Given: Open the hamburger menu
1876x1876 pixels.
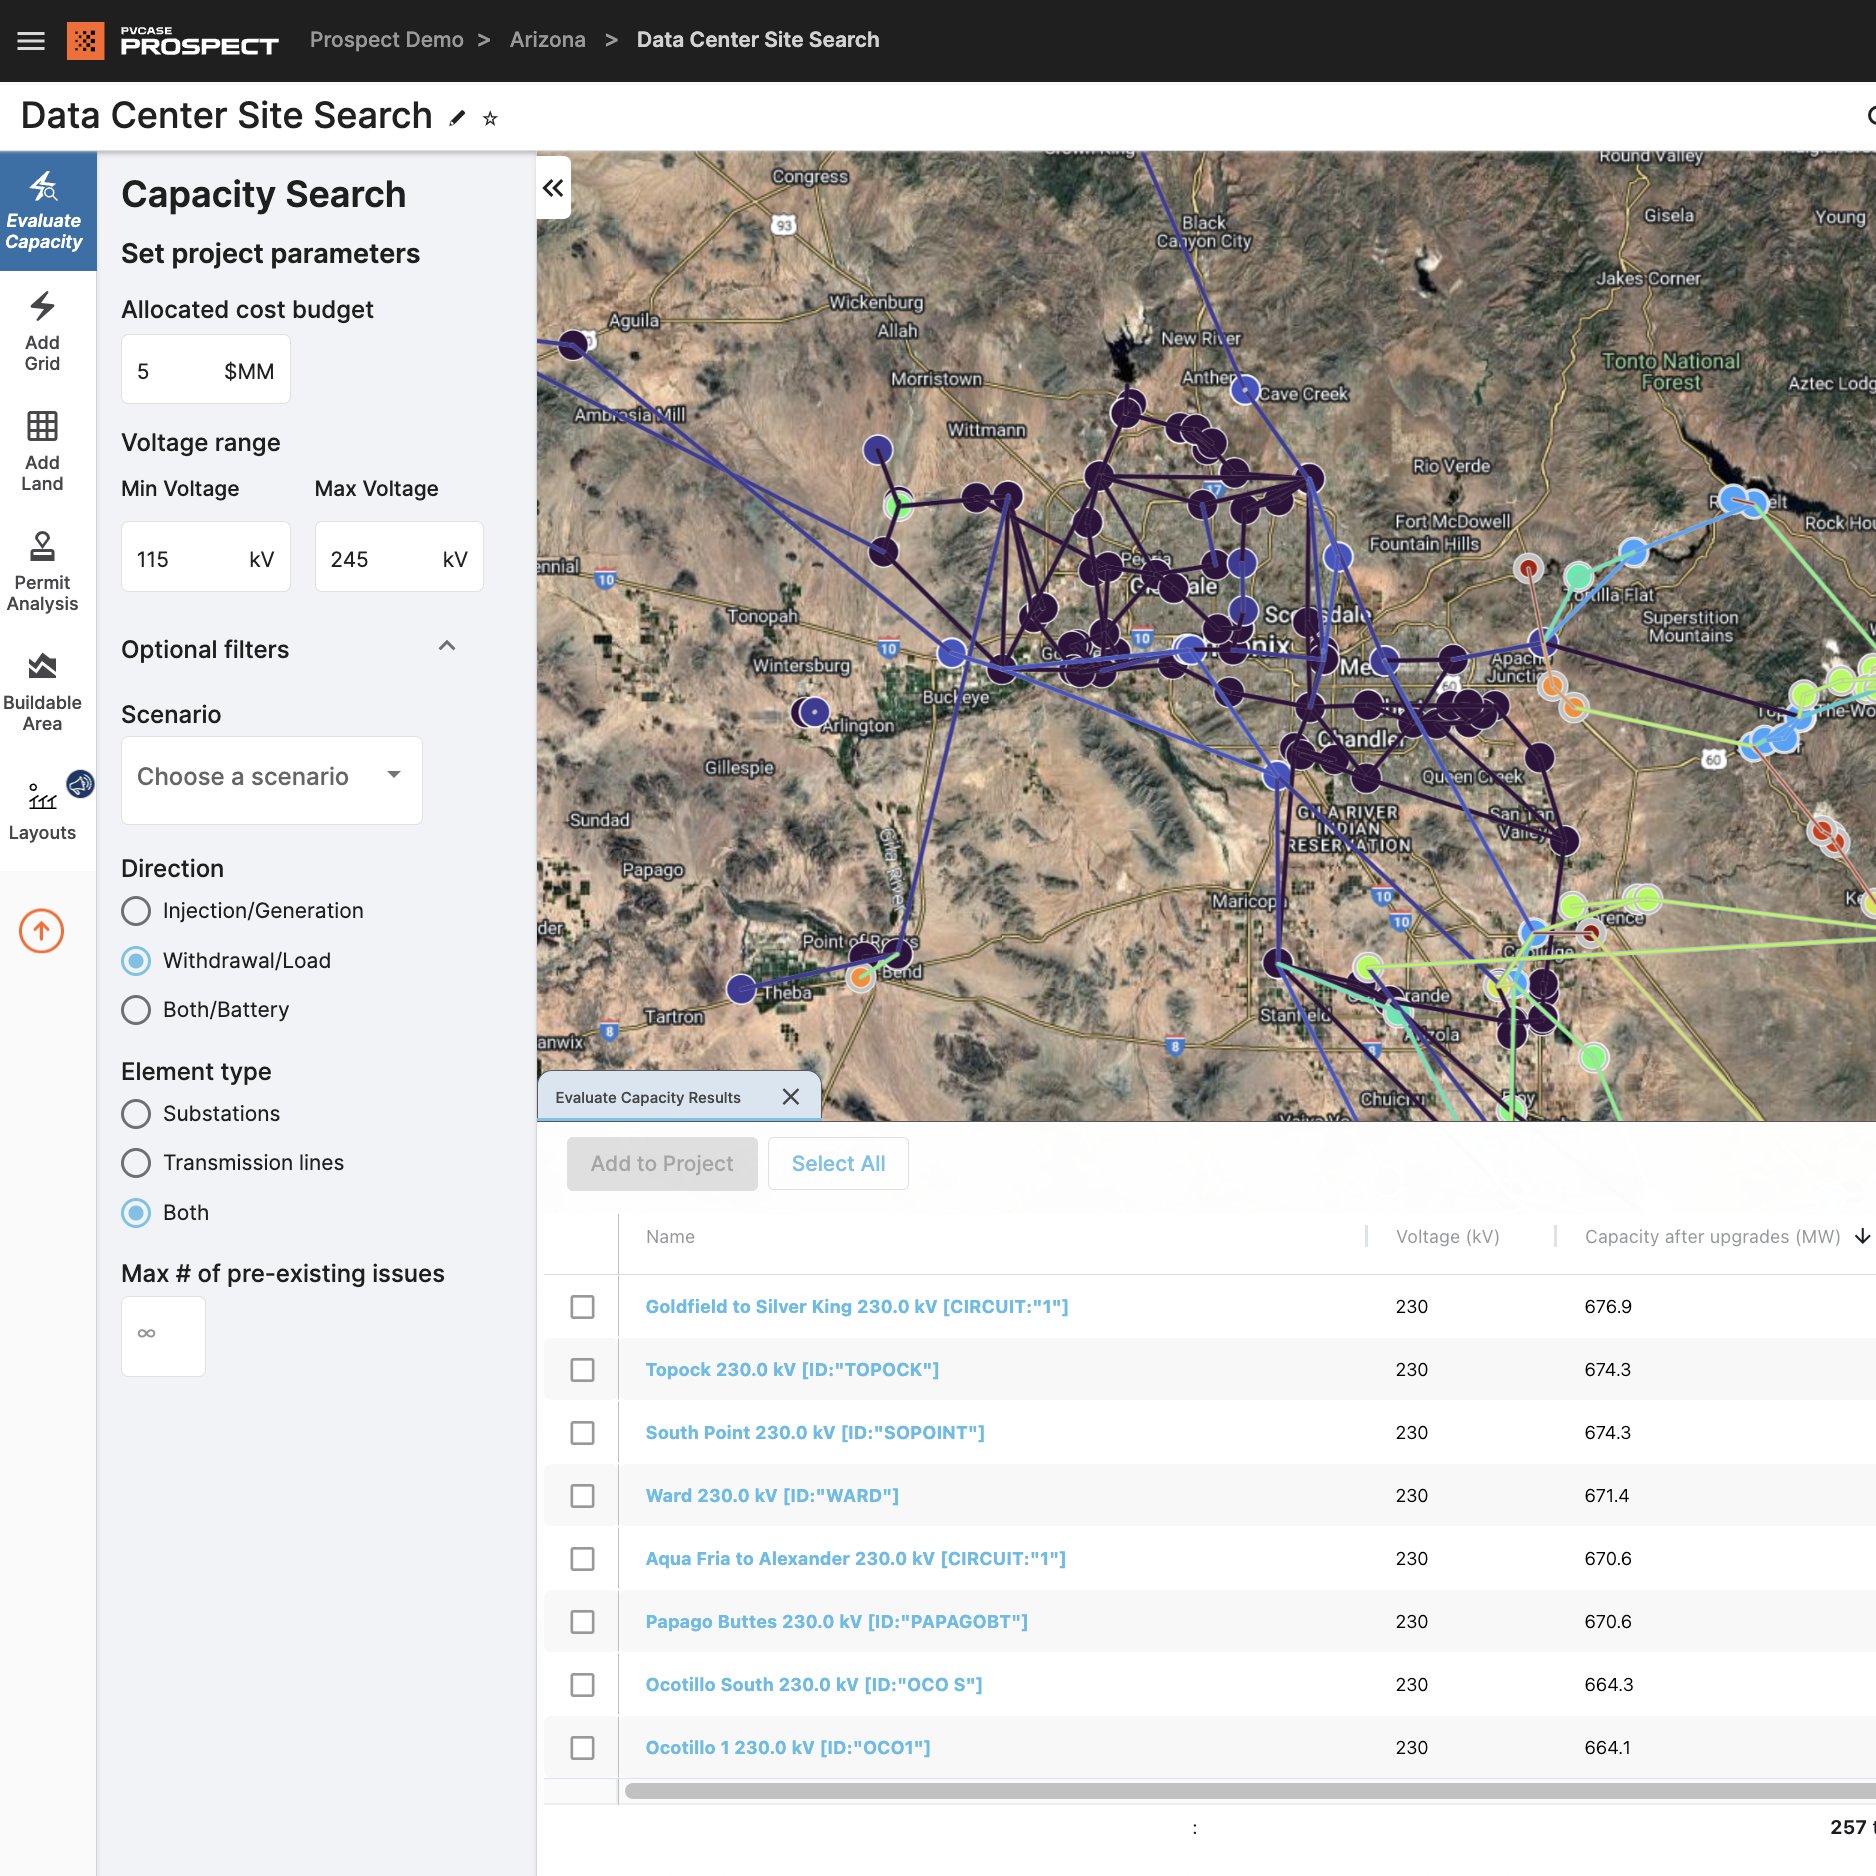Looking at the screenshot, I should (30, 40).
